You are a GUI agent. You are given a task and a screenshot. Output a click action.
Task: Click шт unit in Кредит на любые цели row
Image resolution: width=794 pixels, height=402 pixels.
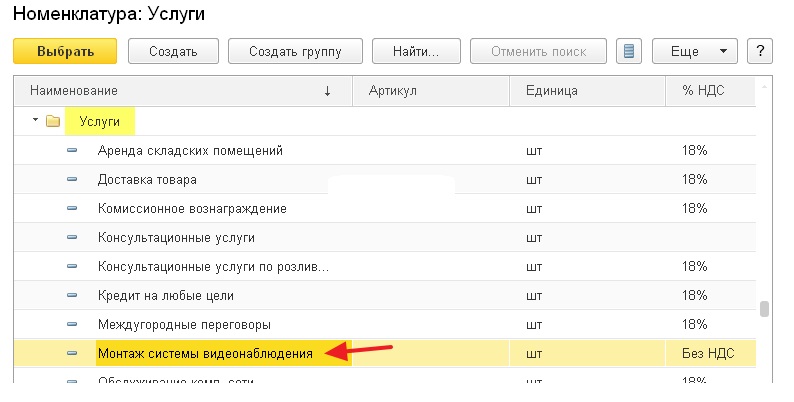point(534,295)
